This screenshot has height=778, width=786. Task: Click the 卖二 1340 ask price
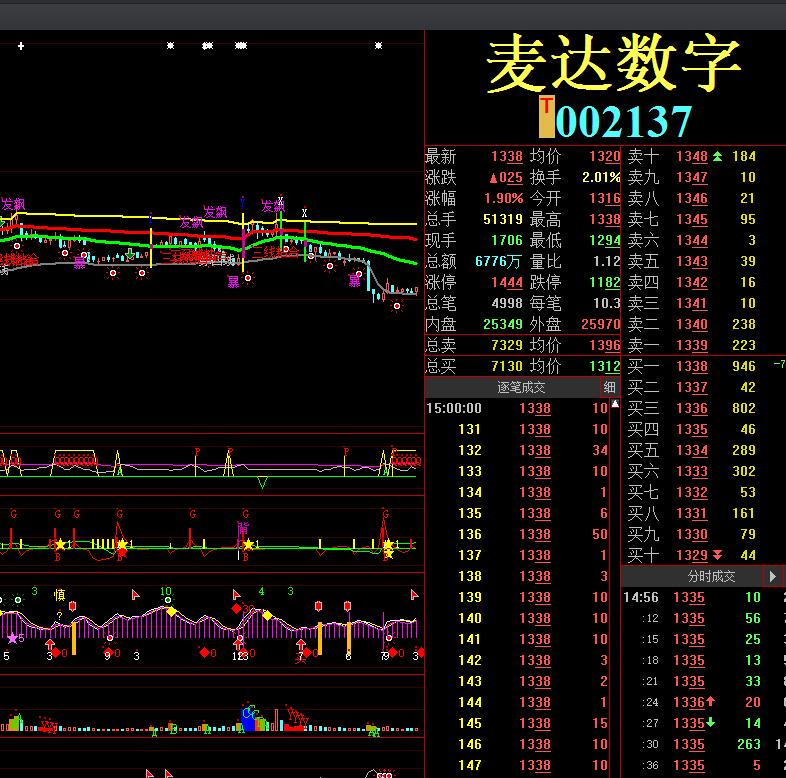[x=692, y=324]
